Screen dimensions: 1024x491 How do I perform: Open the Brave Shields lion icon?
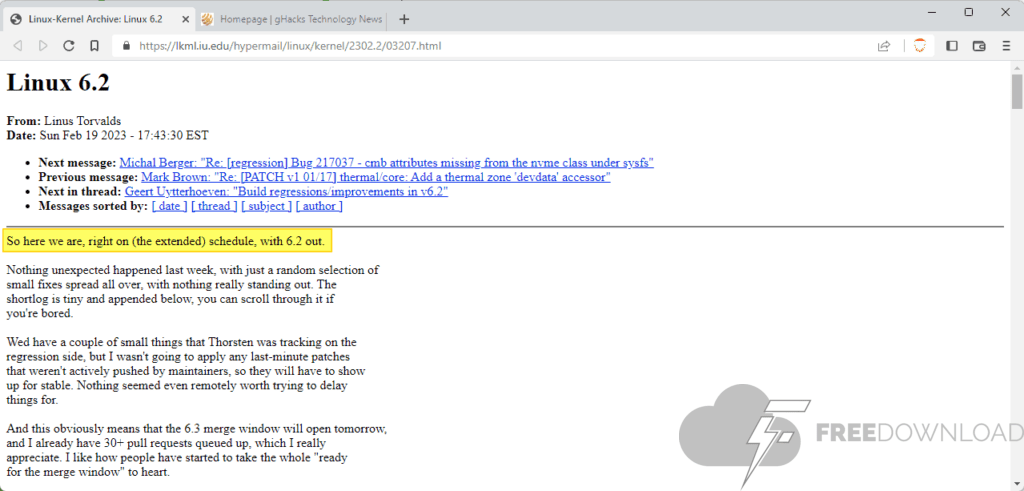tap(919, 46)
